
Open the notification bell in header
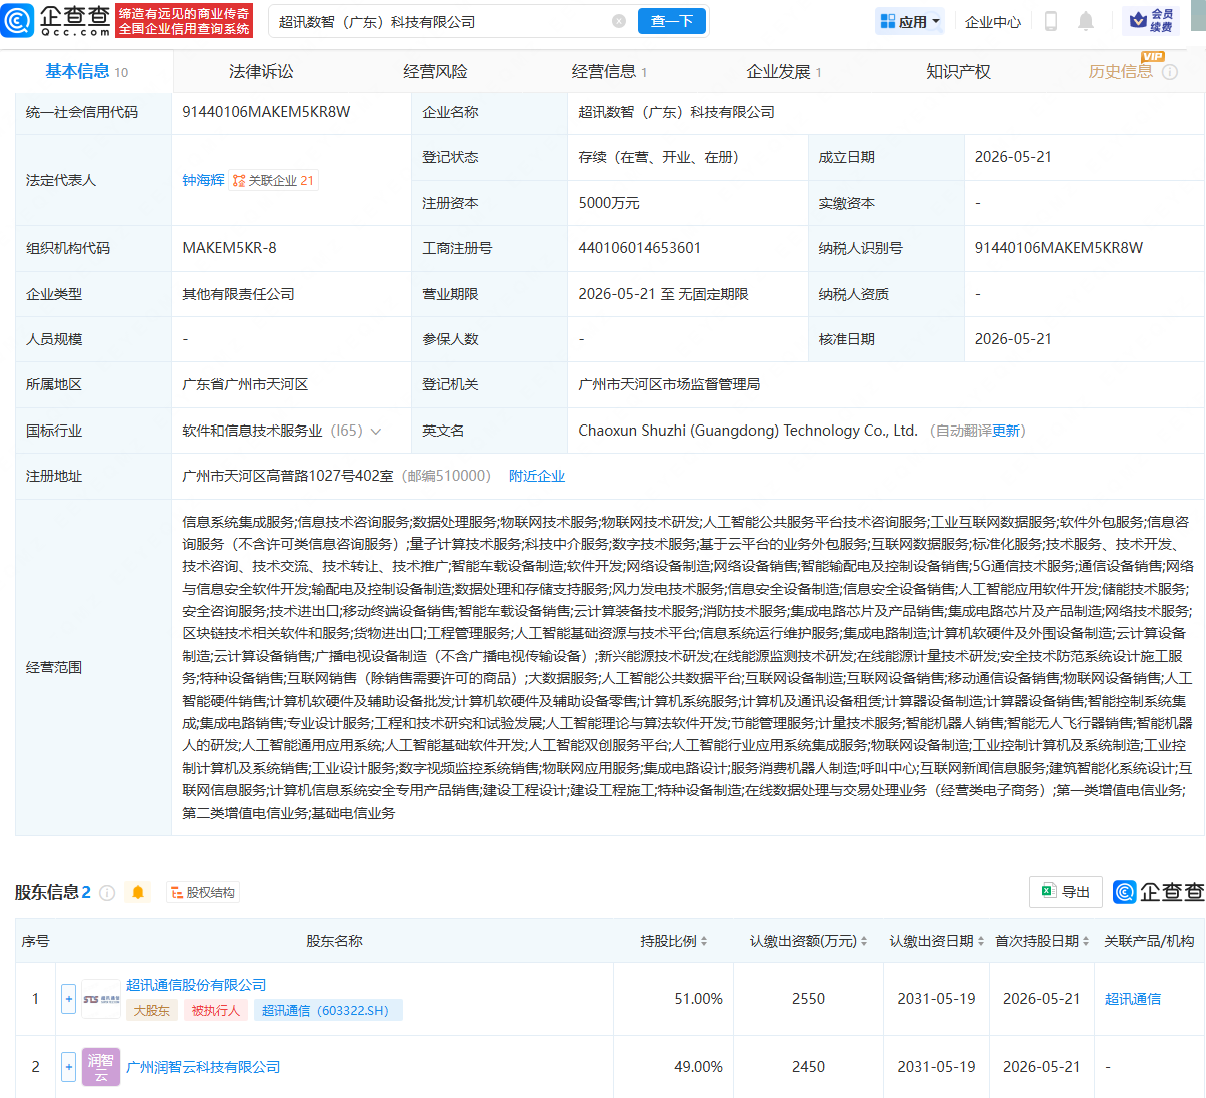(1086, 21)
